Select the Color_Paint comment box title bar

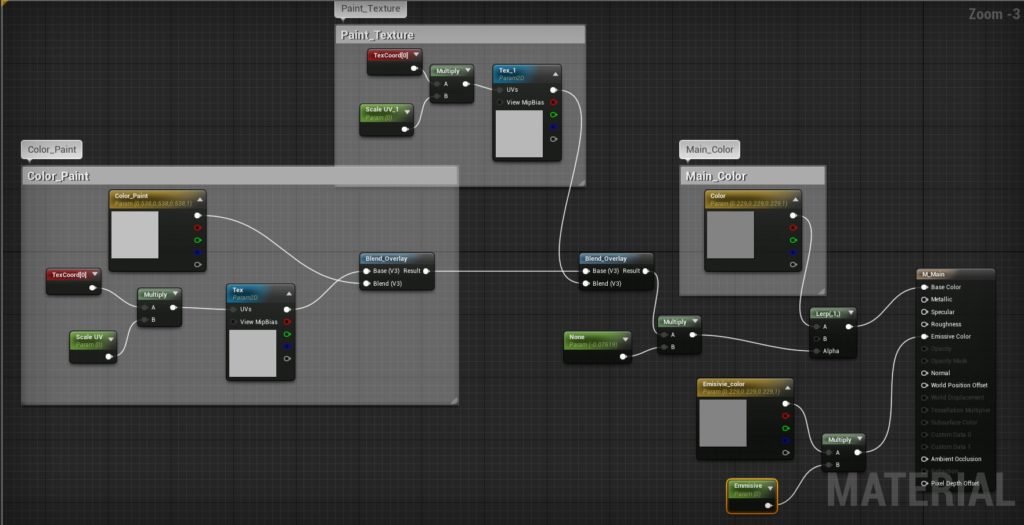pyautogui.click(x=240, y=176)
